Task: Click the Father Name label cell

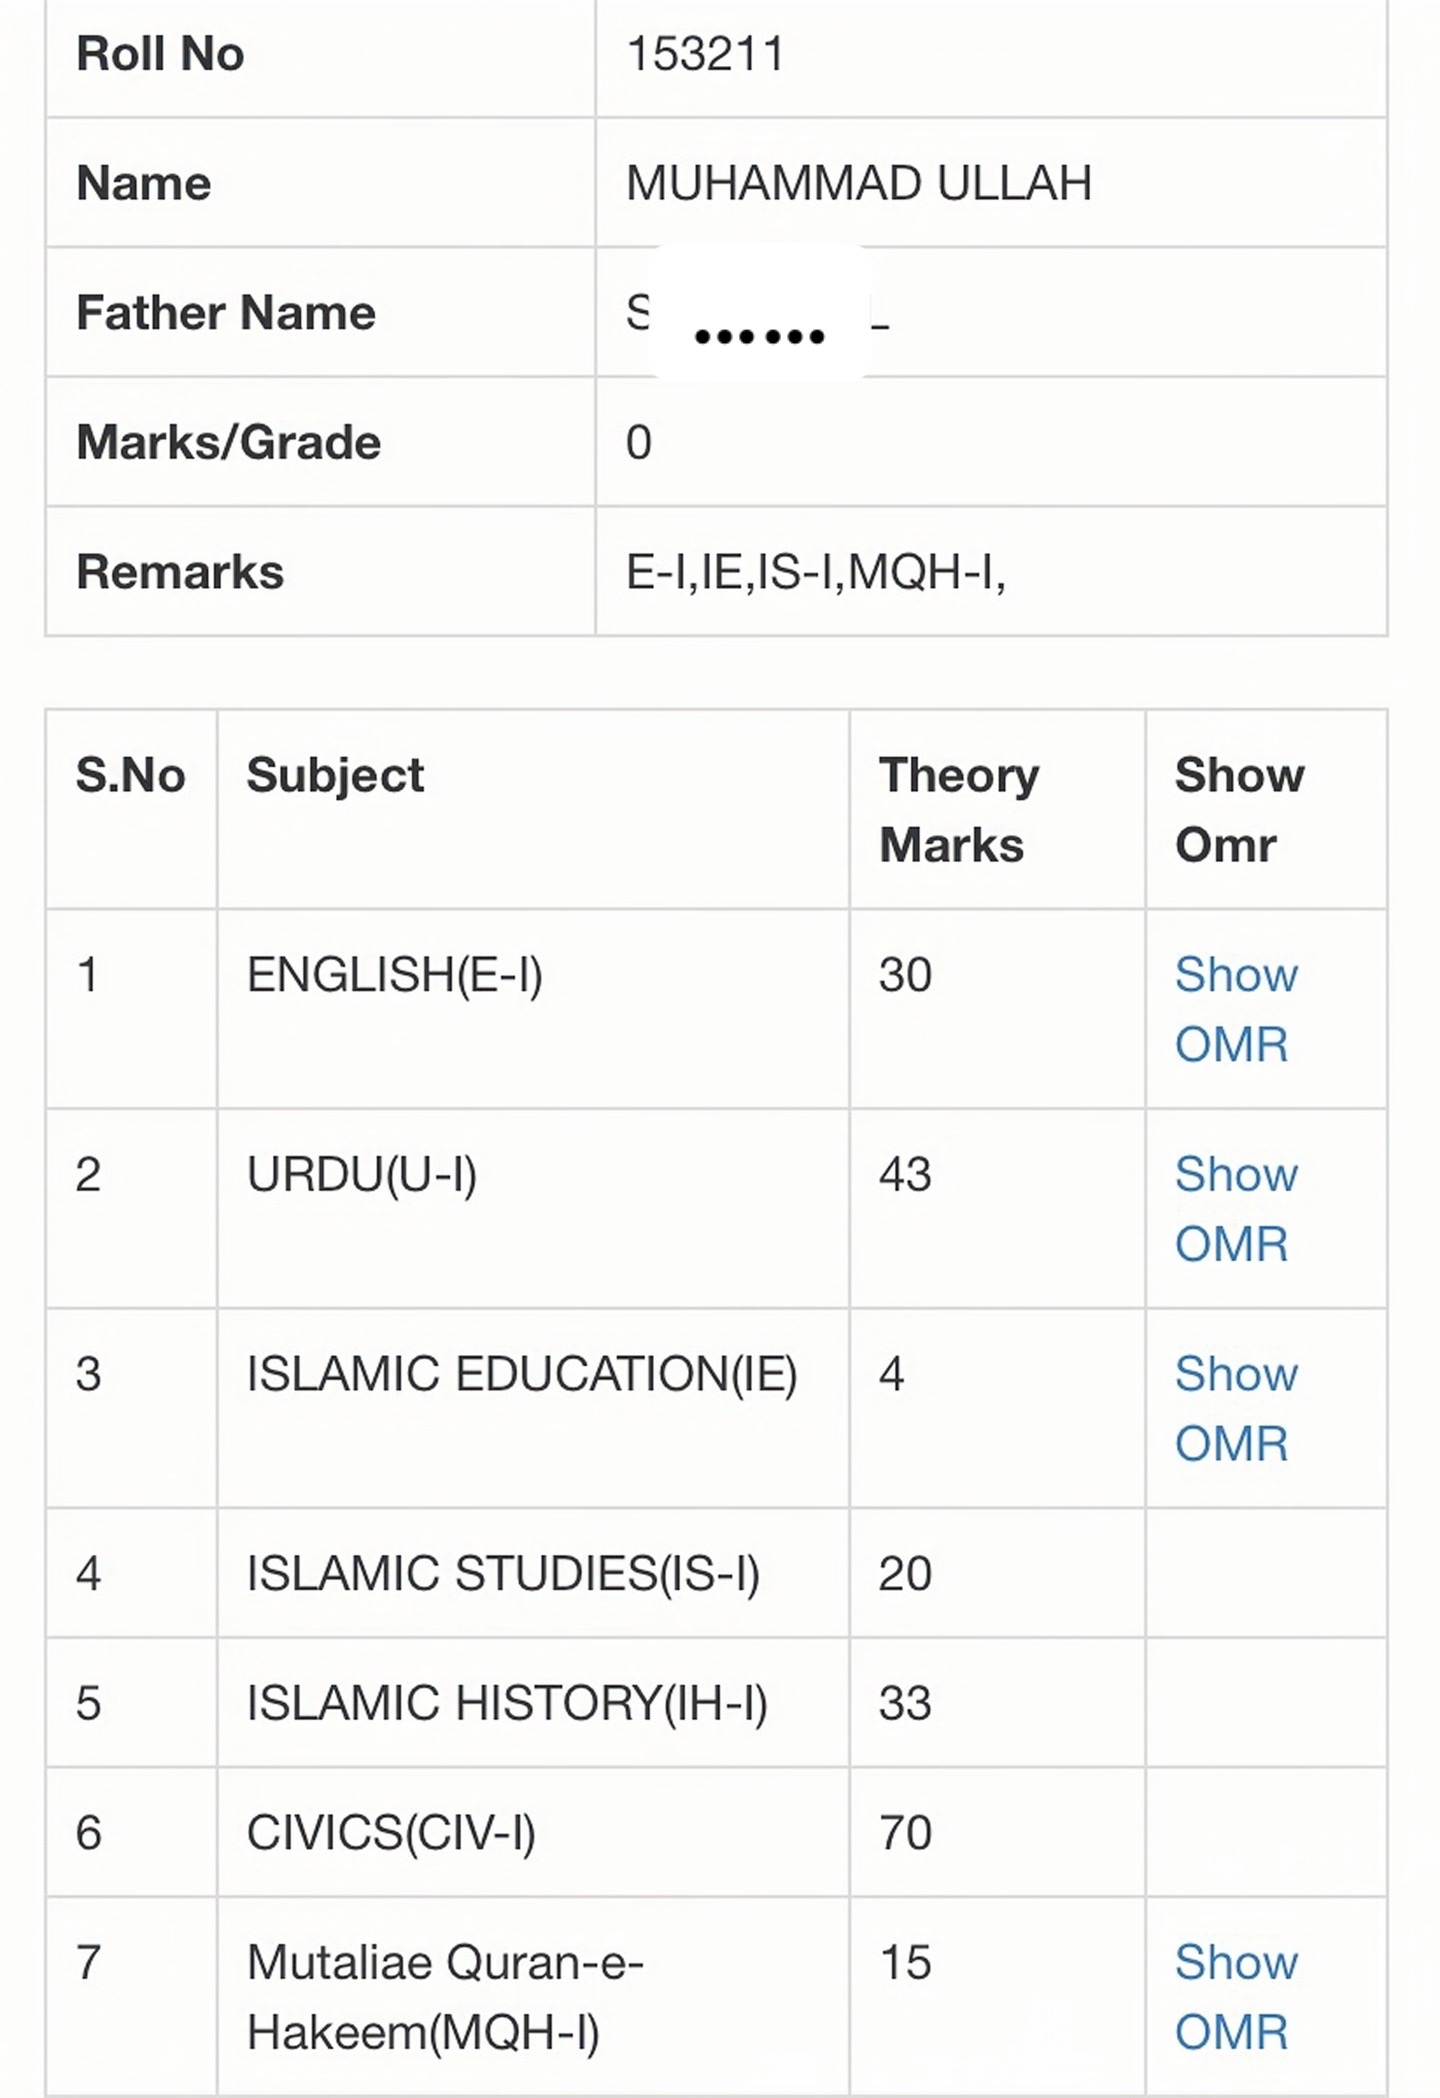Action: pos(321,312)
